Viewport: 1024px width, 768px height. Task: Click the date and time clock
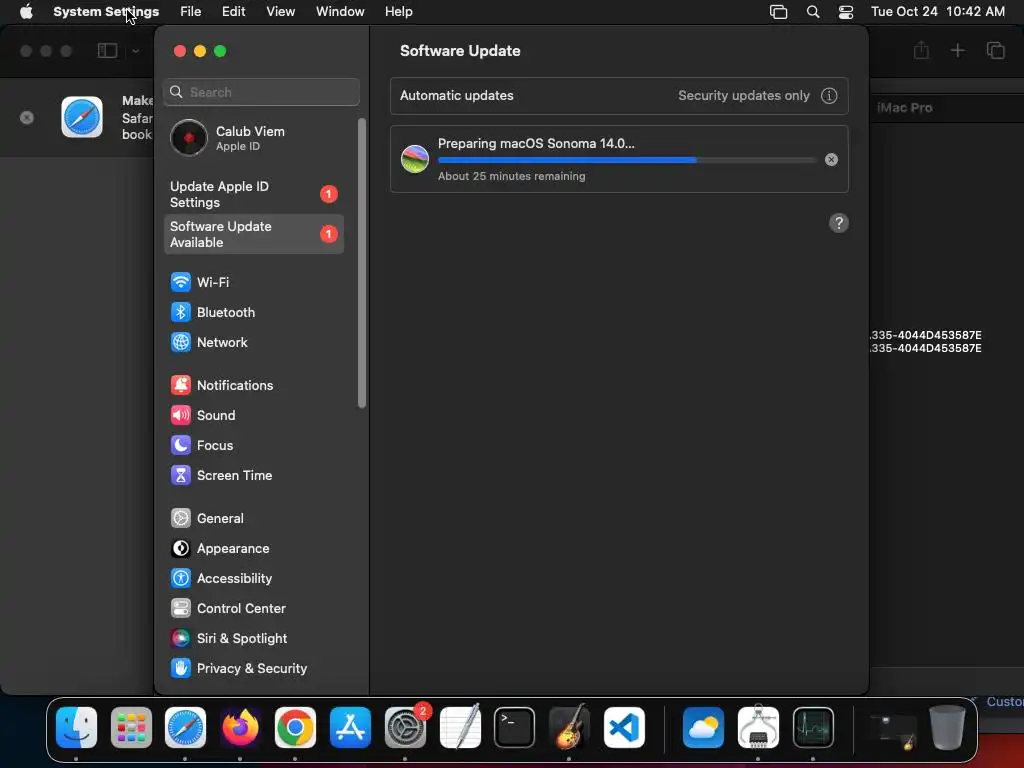938,12
